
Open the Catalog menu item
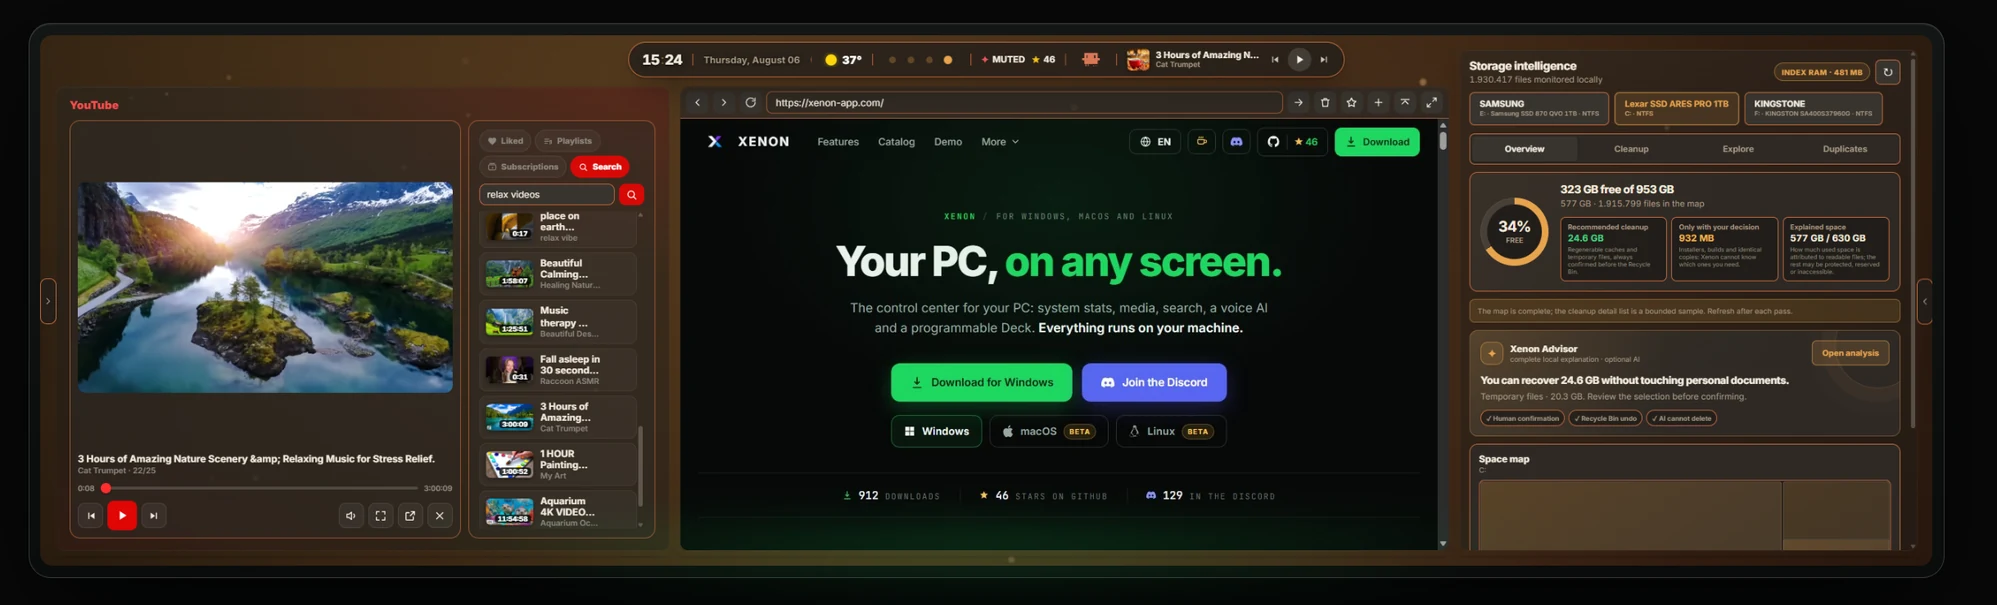point(896,142)
